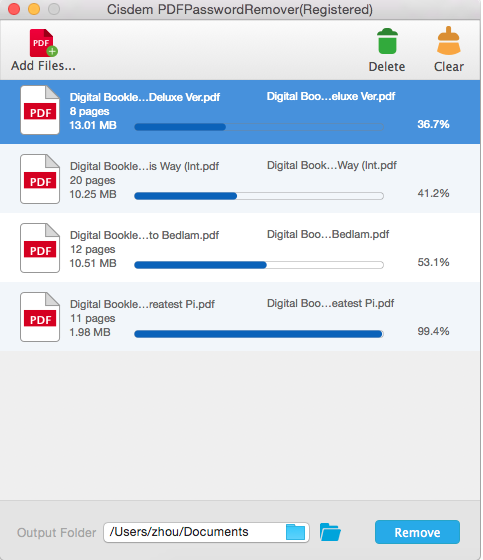Click the light blue folder icon in output field
The height and width of the screenshot is (560, 483).
295,532
